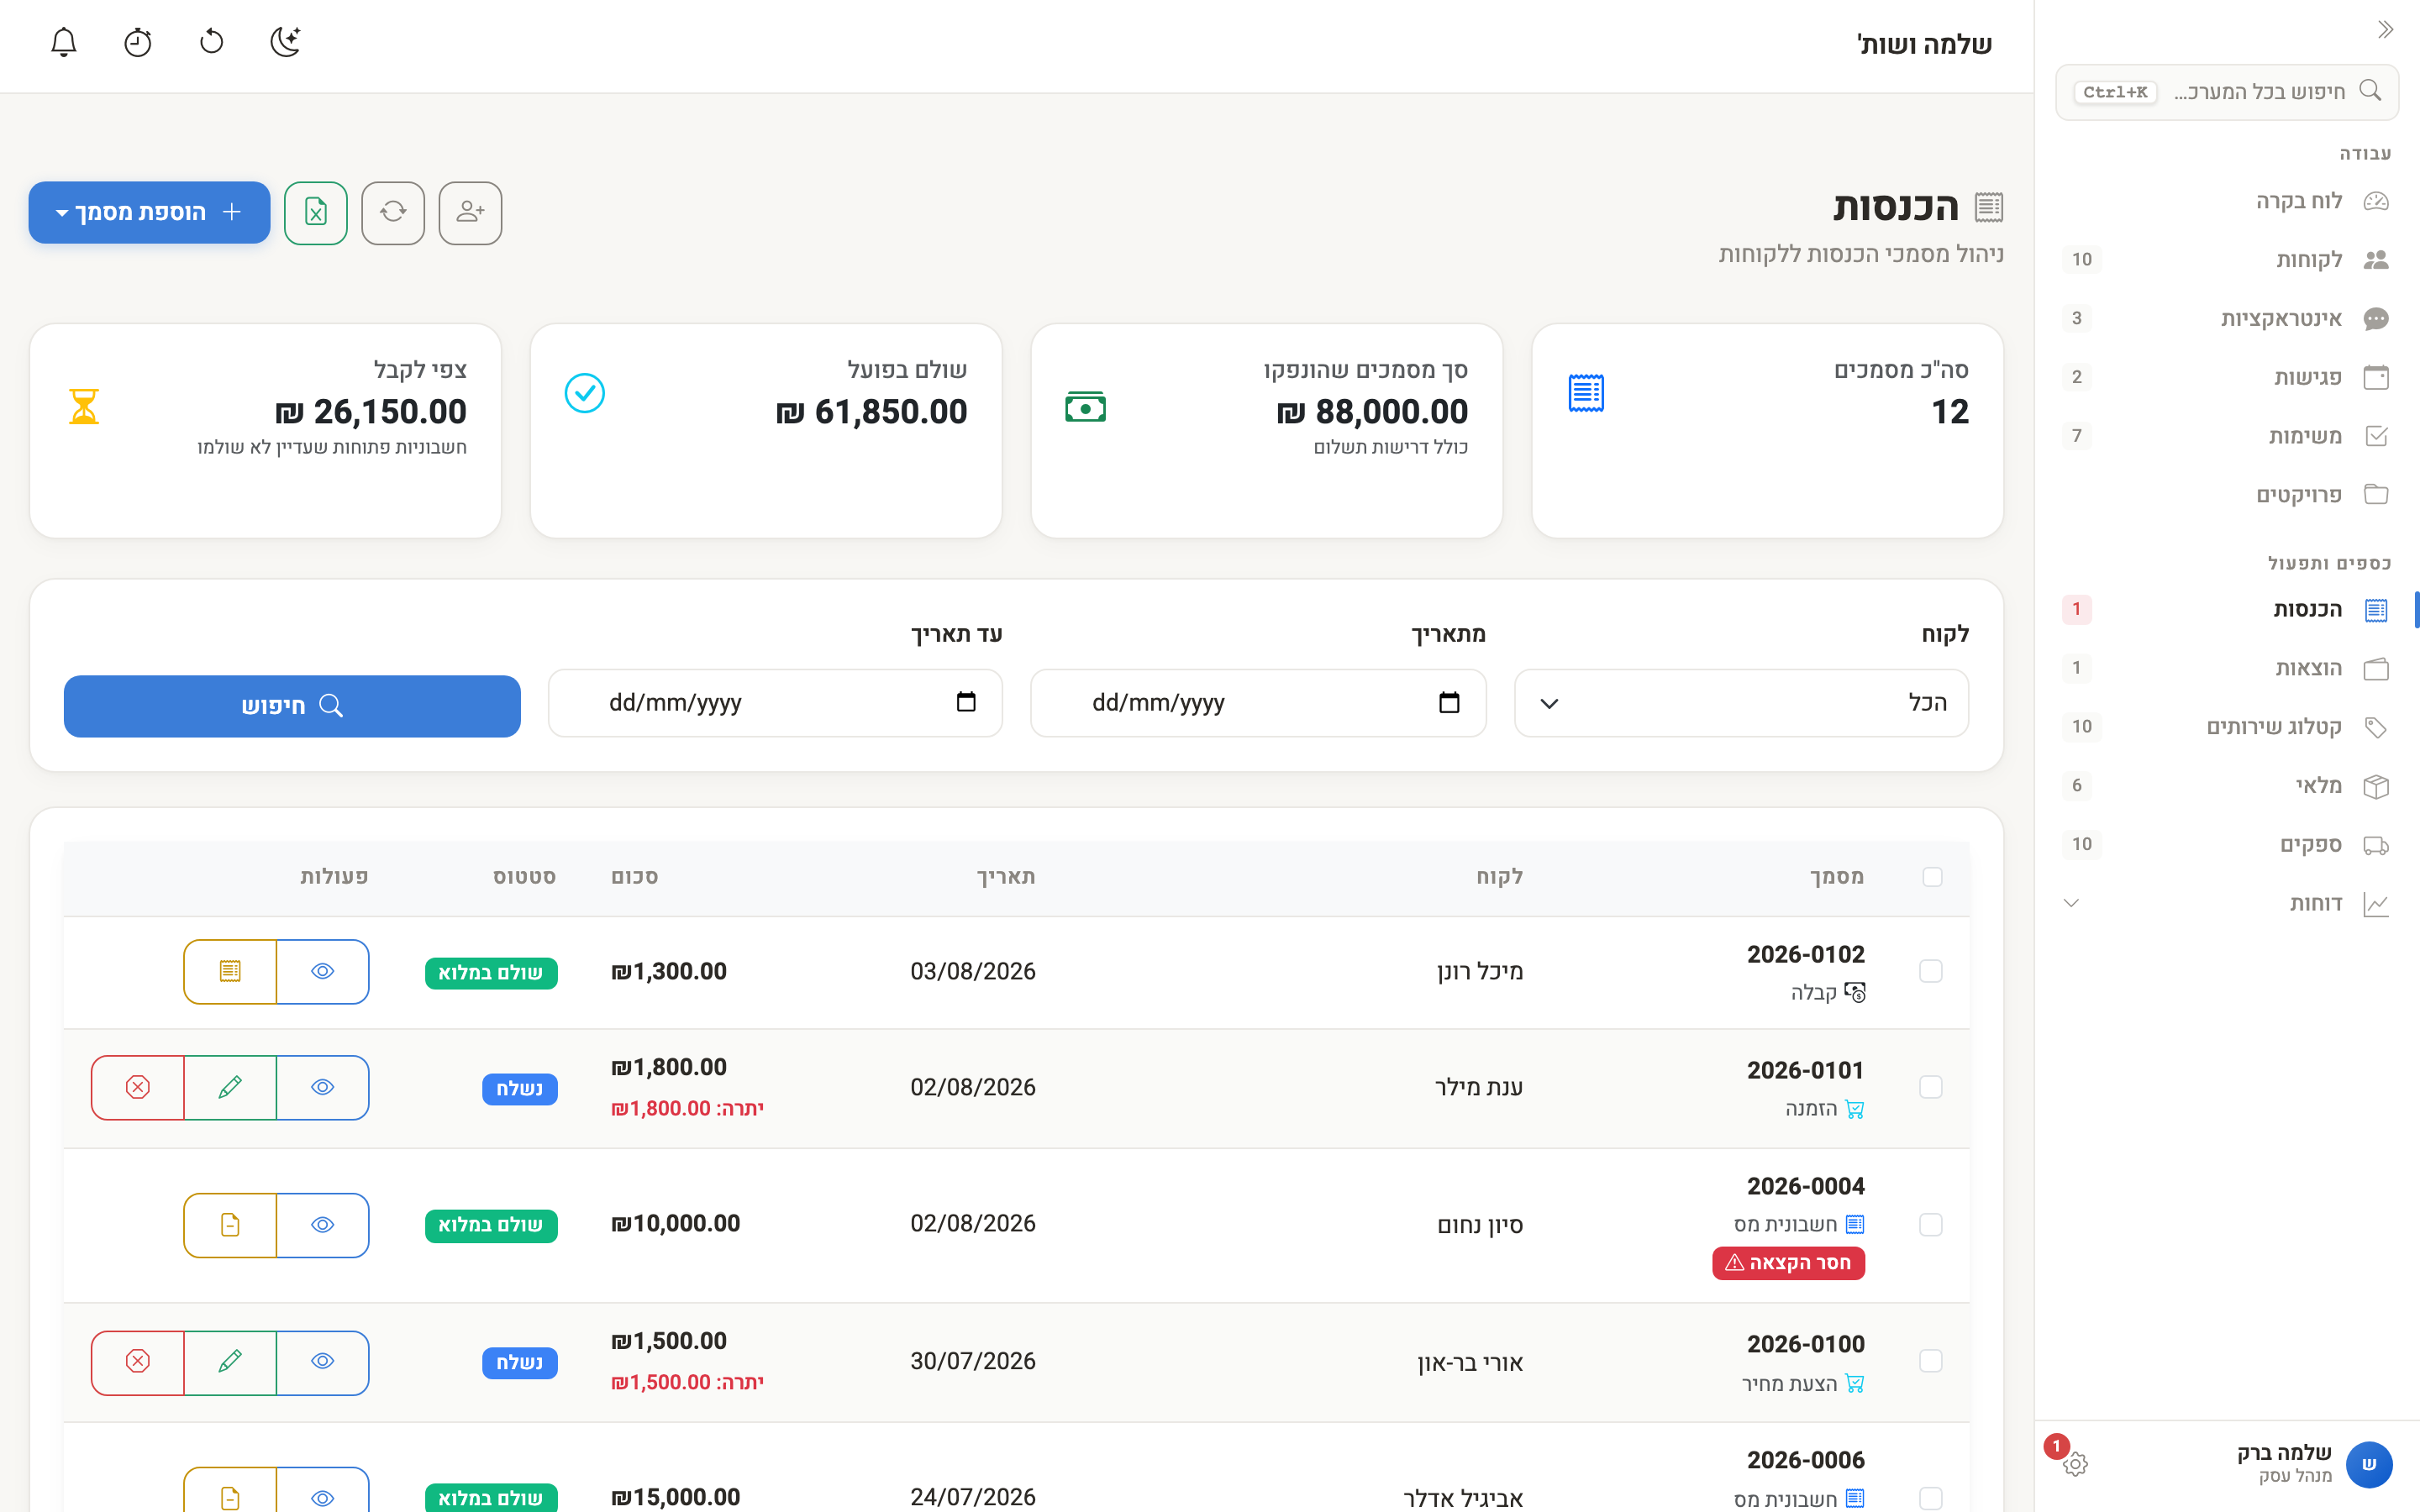View quote 2026-0100 with eye icon

(323, 1362)
